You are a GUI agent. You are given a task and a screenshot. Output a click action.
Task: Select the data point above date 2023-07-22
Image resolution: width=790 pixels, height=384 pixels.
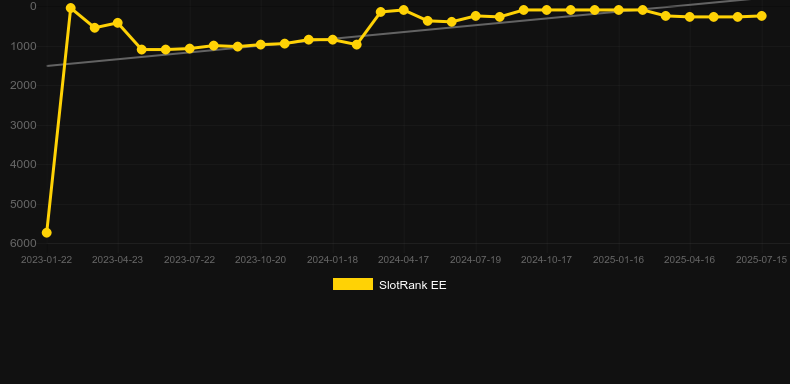tap(189, 49)
